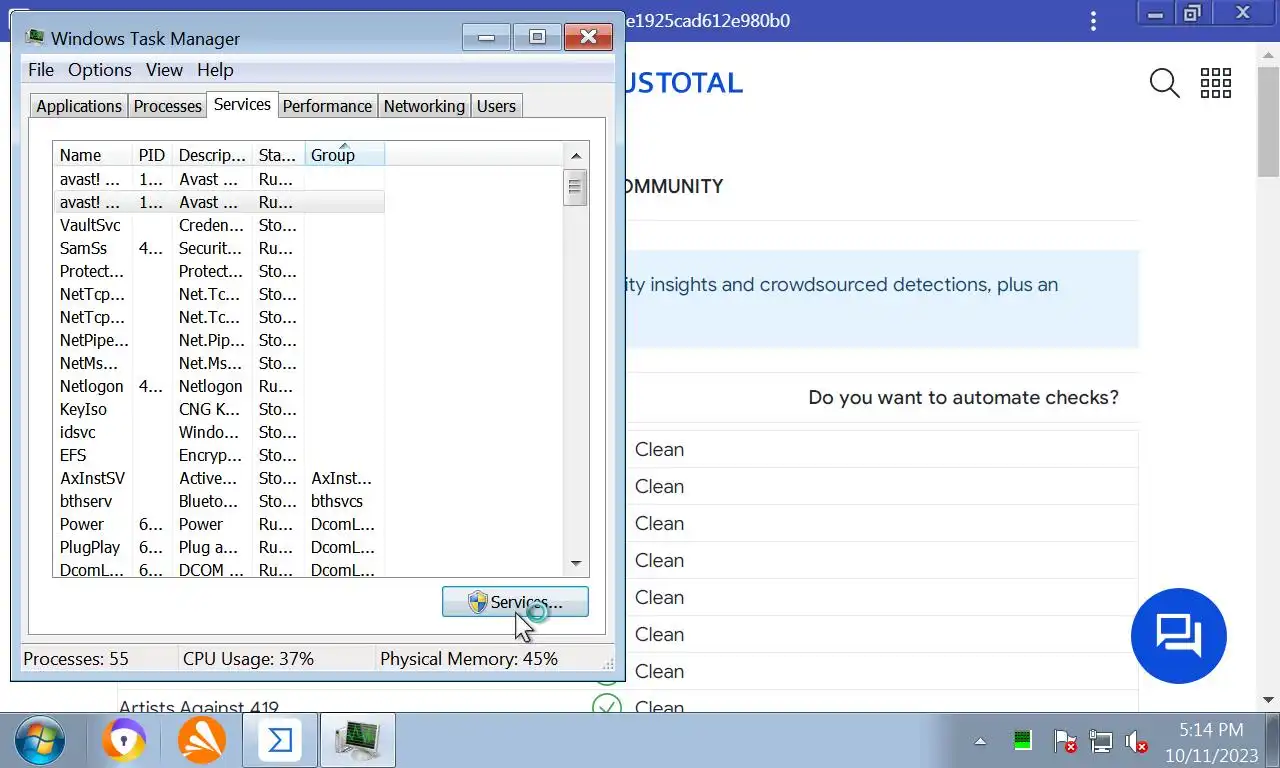The height and width of the screenshot is (768, 1280).
Task: Click the Artists Against 419 vendor entry
Action: coord(199,707)
